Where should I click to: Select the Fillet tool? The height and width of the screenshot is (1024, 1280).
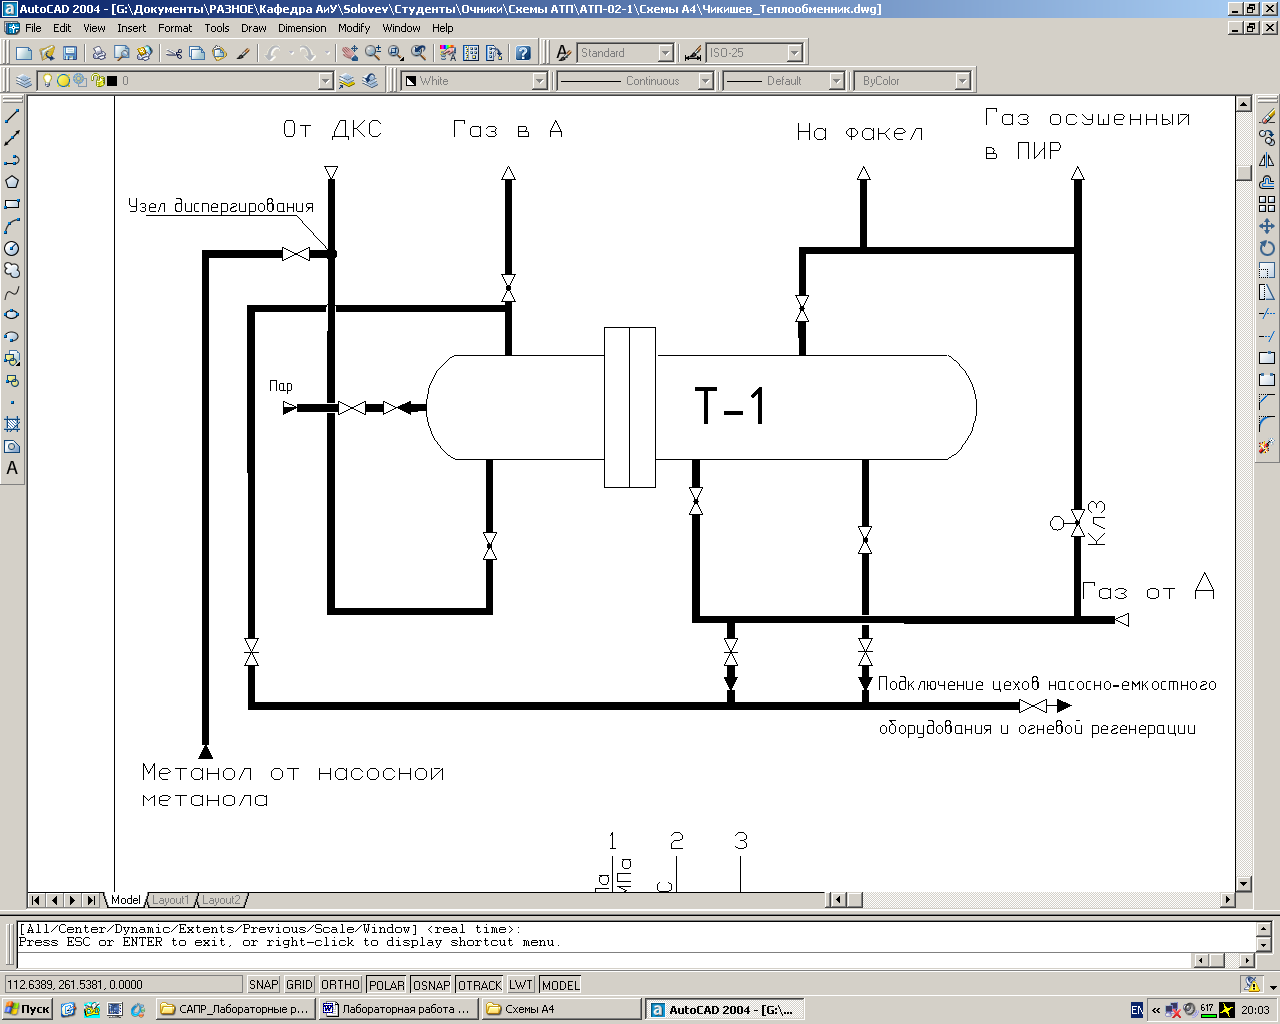[x=1267, y=424]
